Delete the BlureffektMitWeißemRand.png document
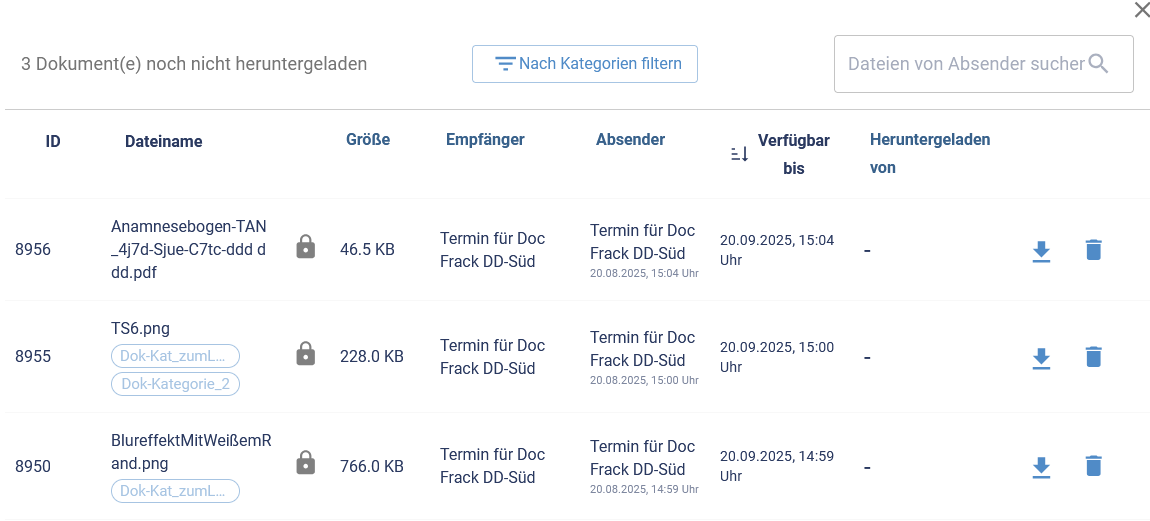Image resolution: width=1150 pixels, height=521 pixels. (1093, 466)
